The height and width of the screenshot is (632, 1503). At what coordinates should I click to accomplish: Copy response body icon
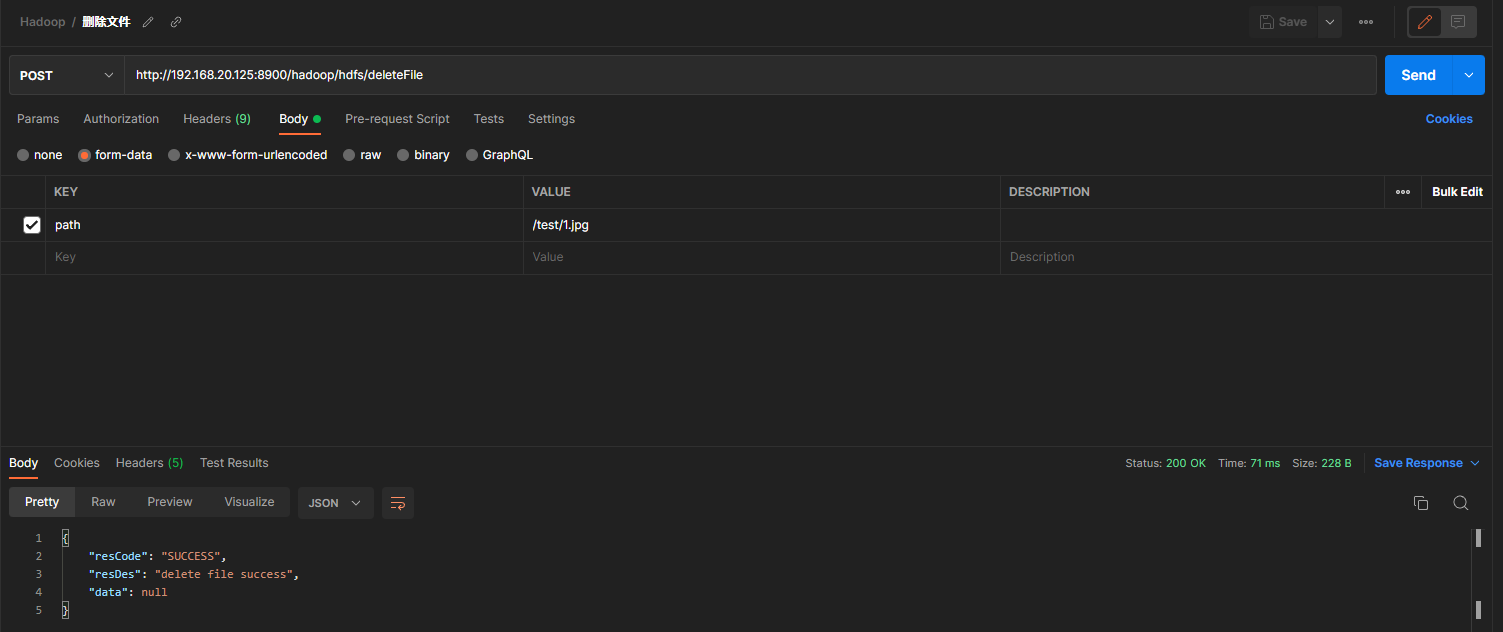point(1421,503)
